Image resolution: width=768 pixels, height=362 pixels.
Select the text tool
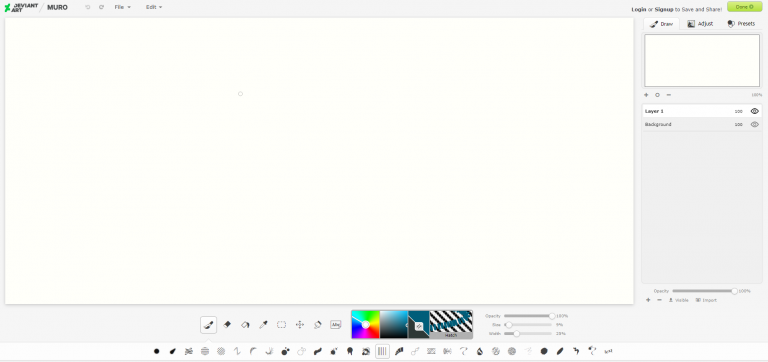(x=336, y=324)
